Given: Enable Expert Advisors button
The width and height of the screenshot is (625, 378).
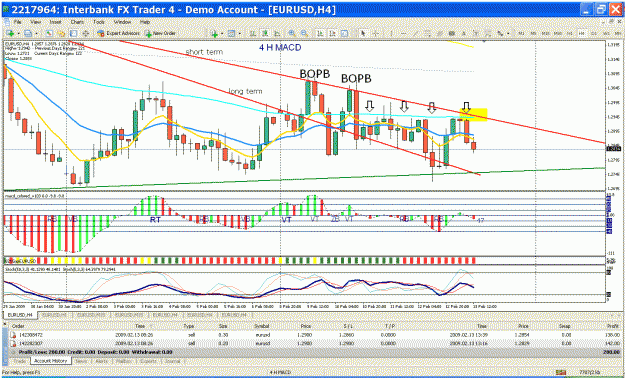Looking at the screenshot, I should tap(118, 33).
